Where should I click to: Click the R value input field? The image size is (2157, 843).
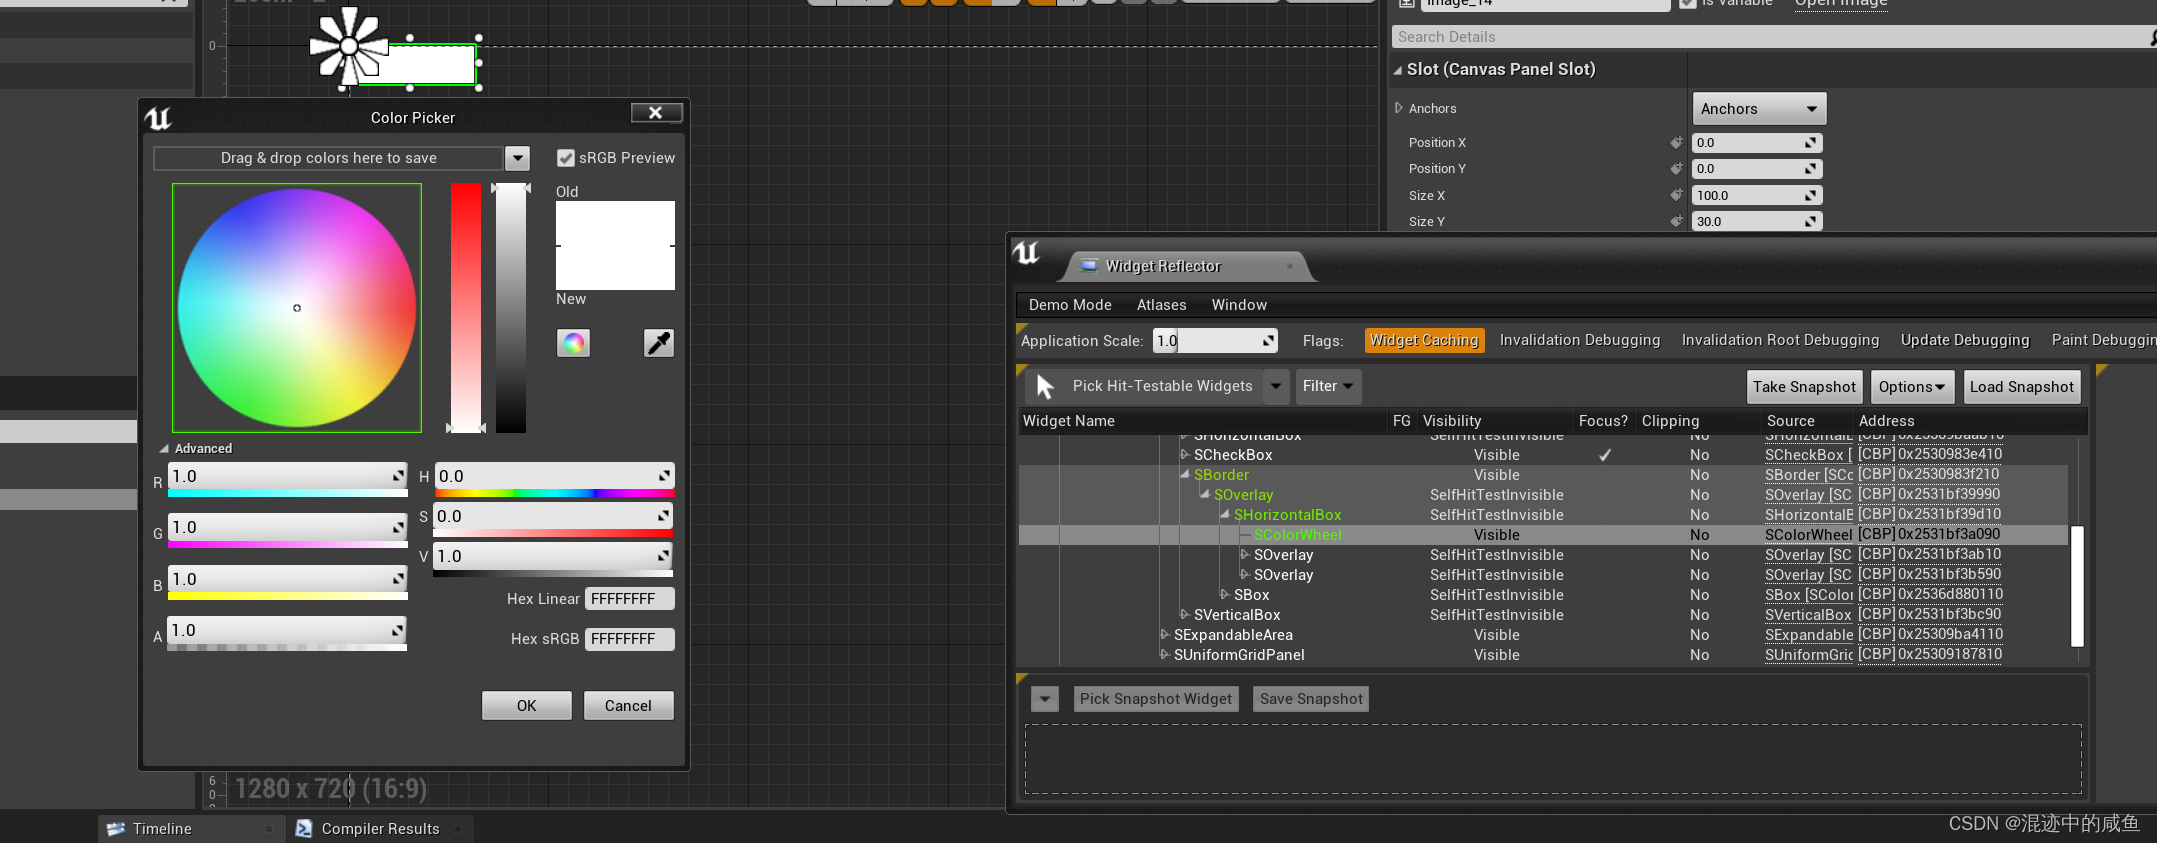287,476
